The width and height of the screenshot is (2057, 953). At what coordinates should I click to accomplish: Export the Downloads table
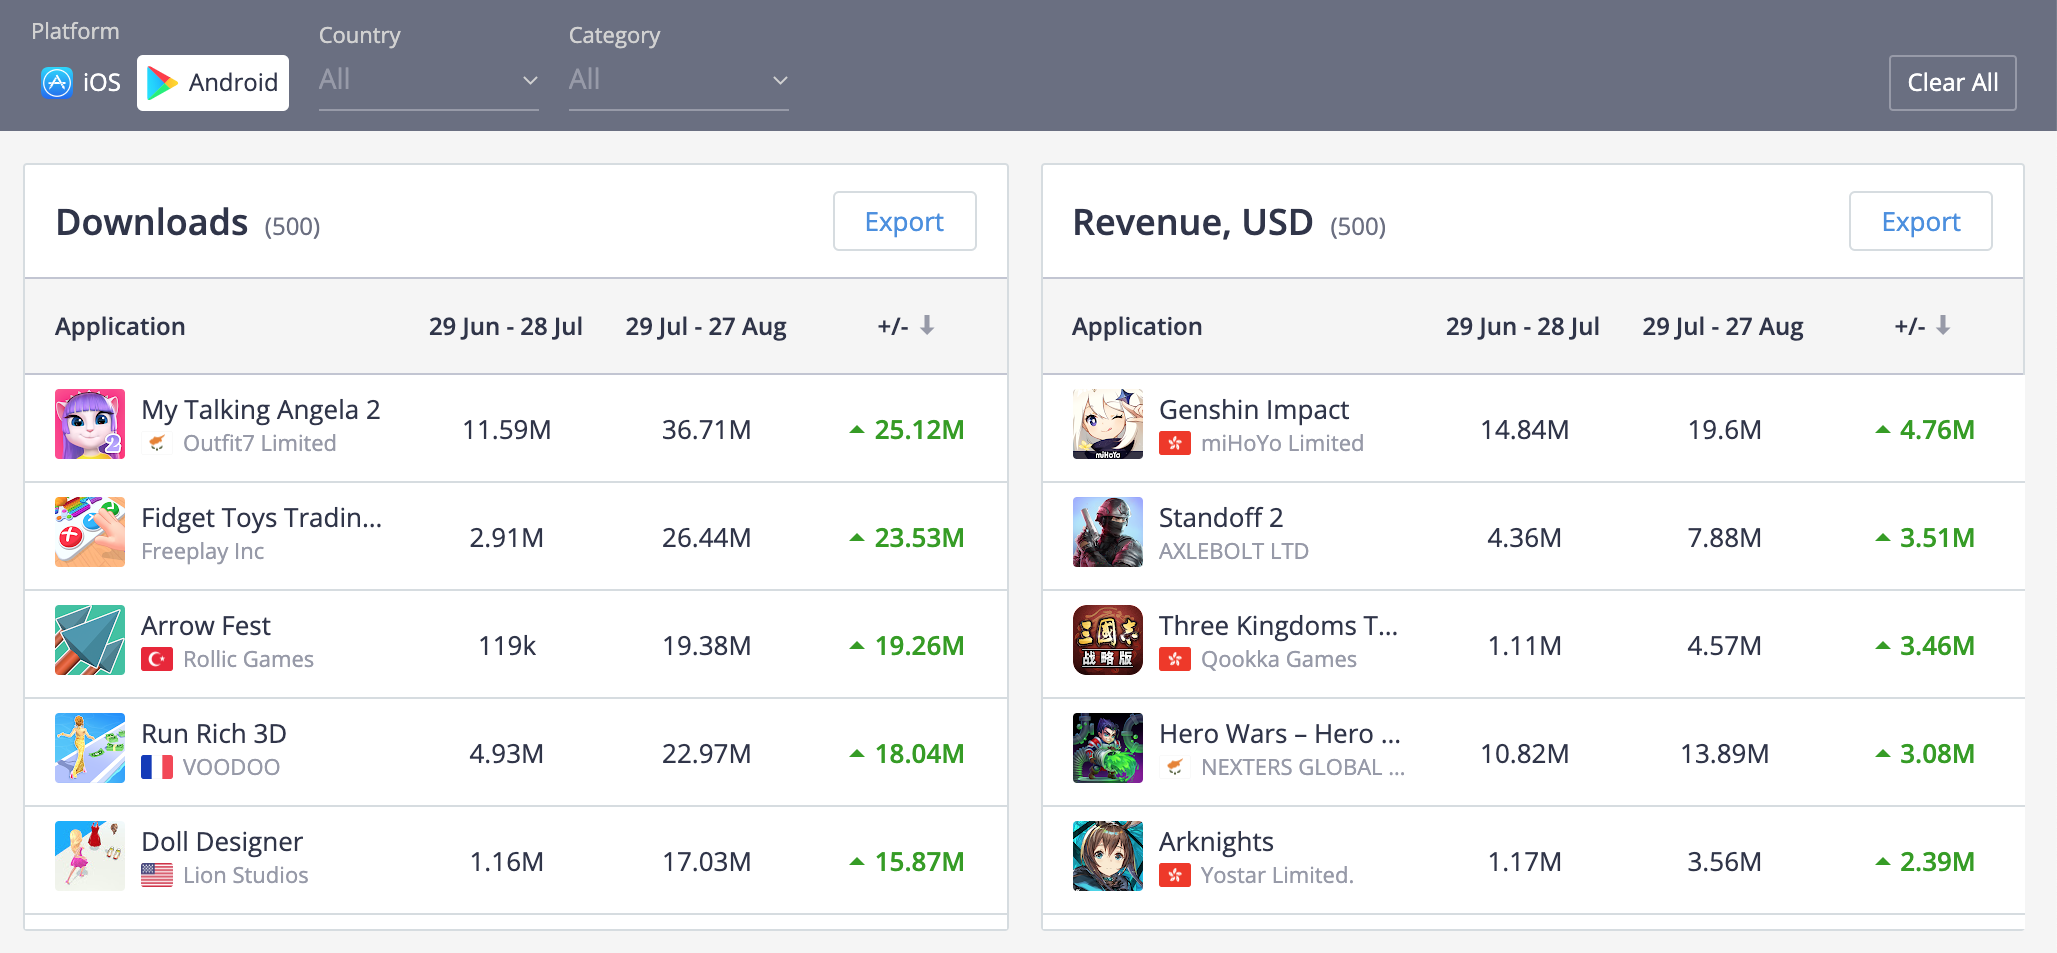coord(904,221)
